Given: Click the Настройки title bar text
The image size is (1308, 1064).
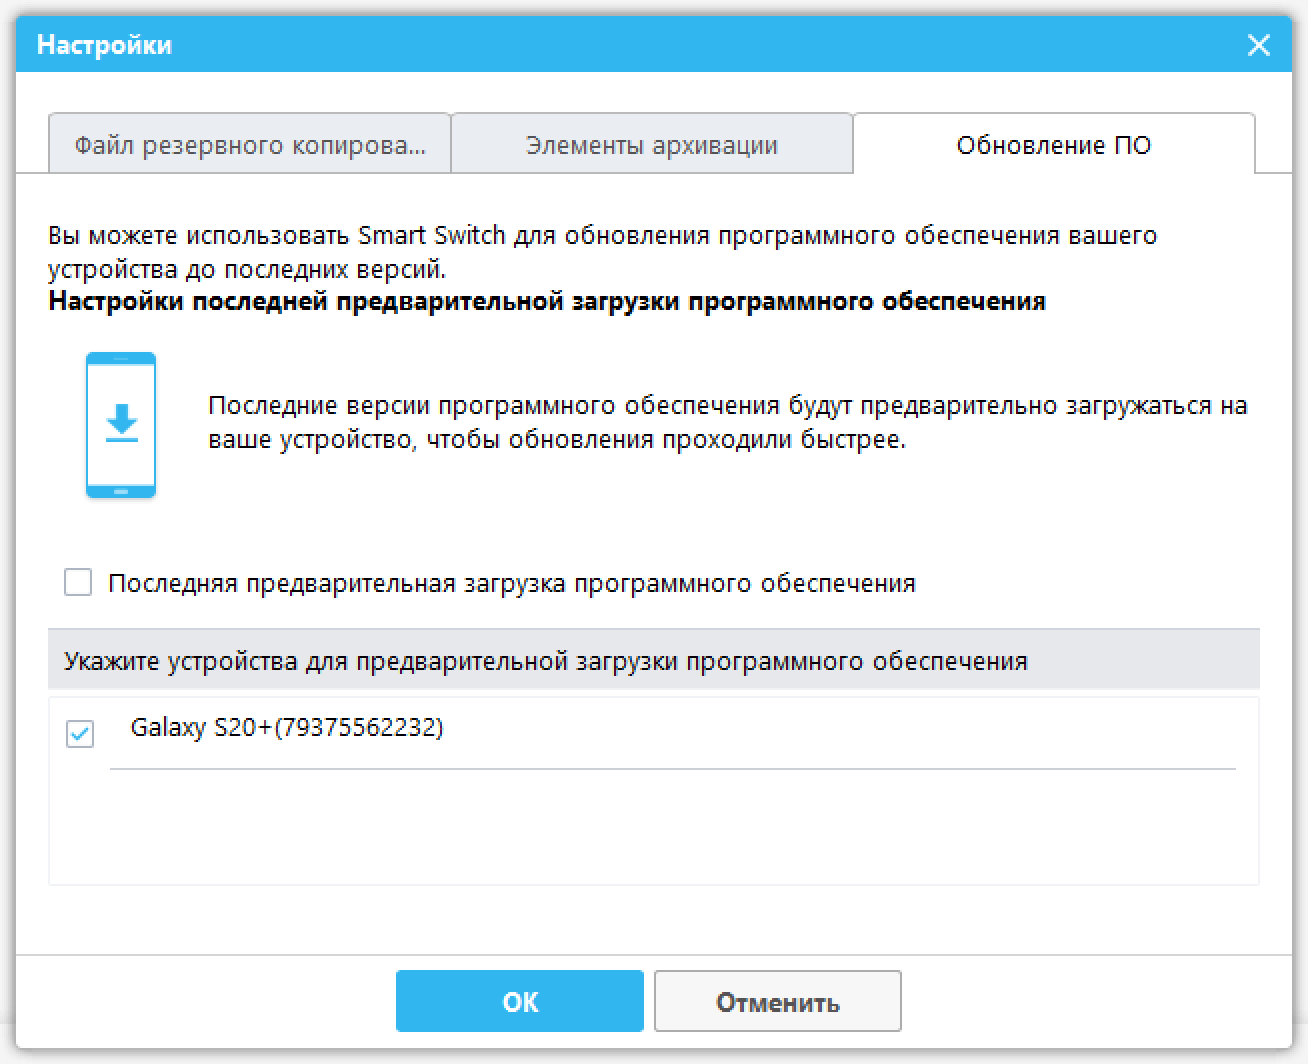Looking at the screenshot, I should coord(105,45).
